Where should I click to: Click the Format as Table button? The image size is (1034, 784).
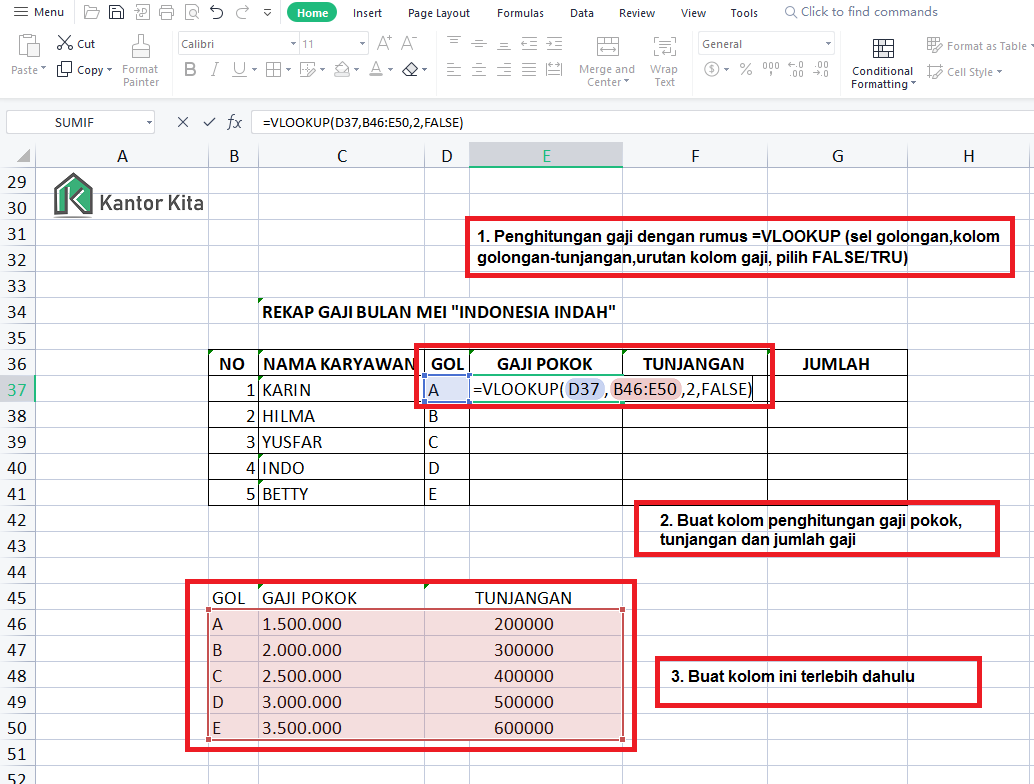point(978,45)
